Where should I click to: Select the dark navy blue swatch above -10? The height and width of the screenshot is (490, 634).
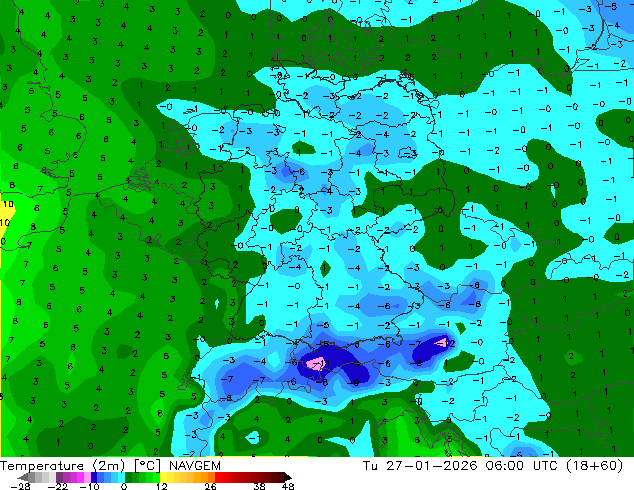coord(94,477)
